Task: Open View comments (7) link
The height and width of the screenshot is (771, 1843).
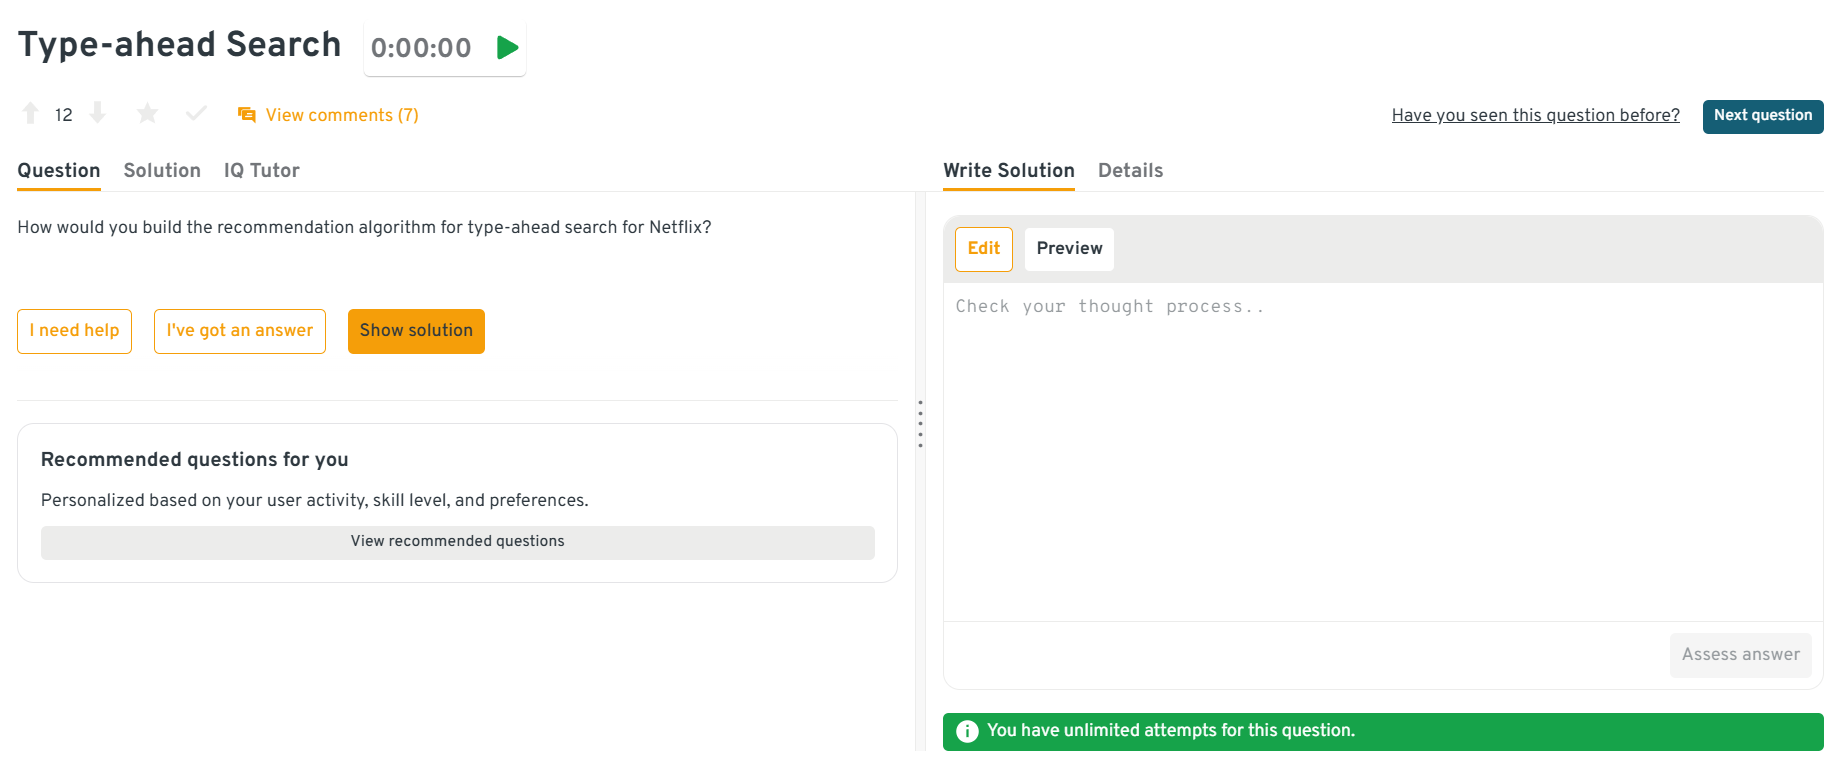Action: click(341, 115)
